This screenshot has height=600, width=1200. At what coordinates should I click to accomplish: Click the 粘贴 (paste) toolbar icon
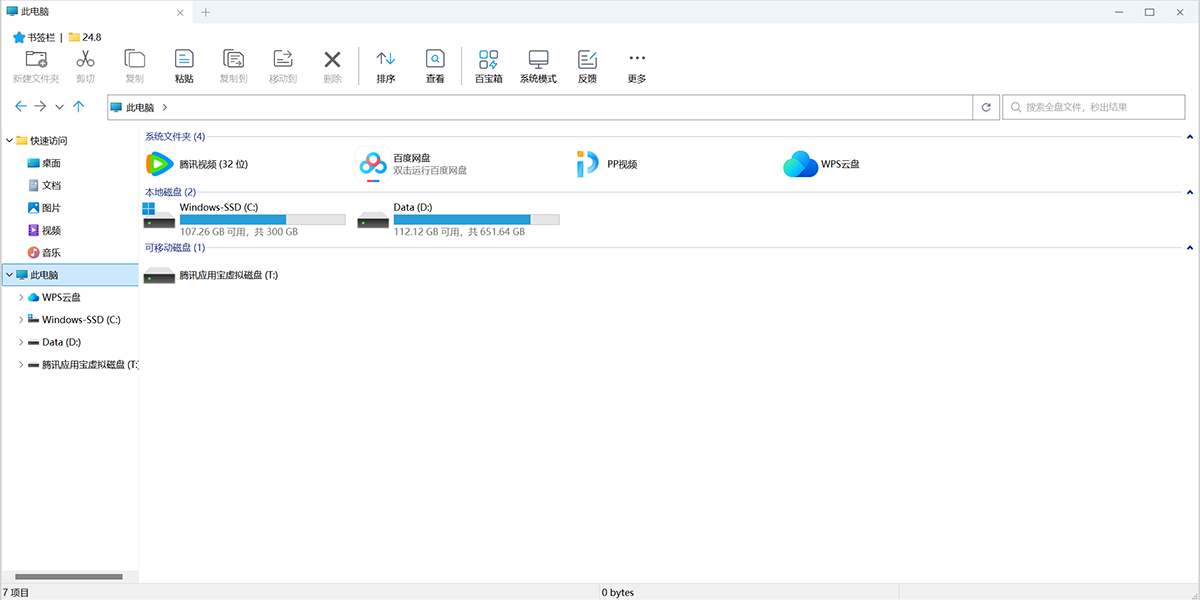click(184, 59)
